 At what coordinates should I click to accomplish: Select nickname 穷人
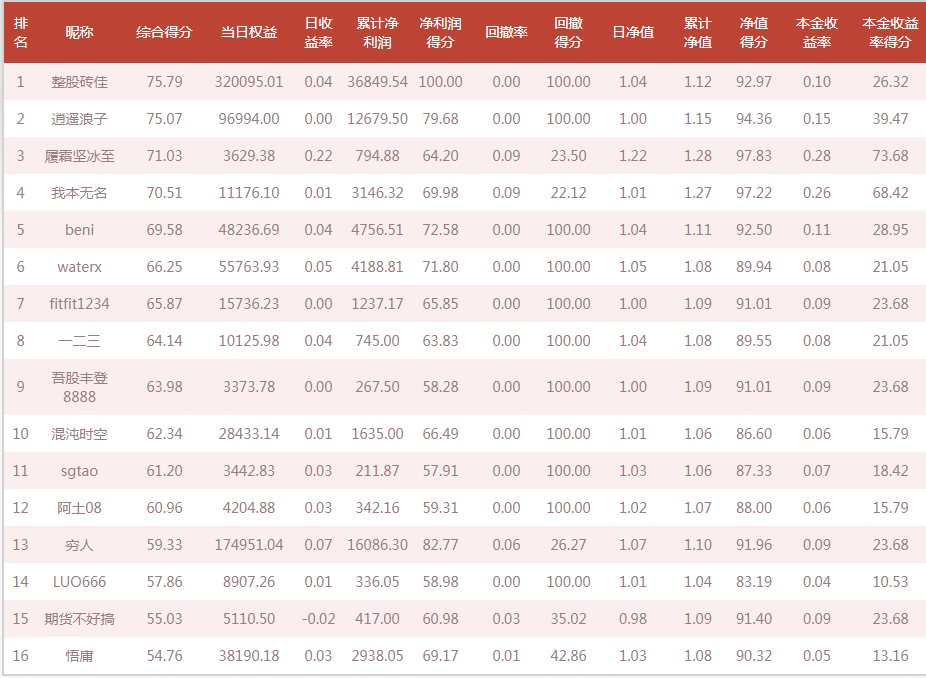coord(79,545)
